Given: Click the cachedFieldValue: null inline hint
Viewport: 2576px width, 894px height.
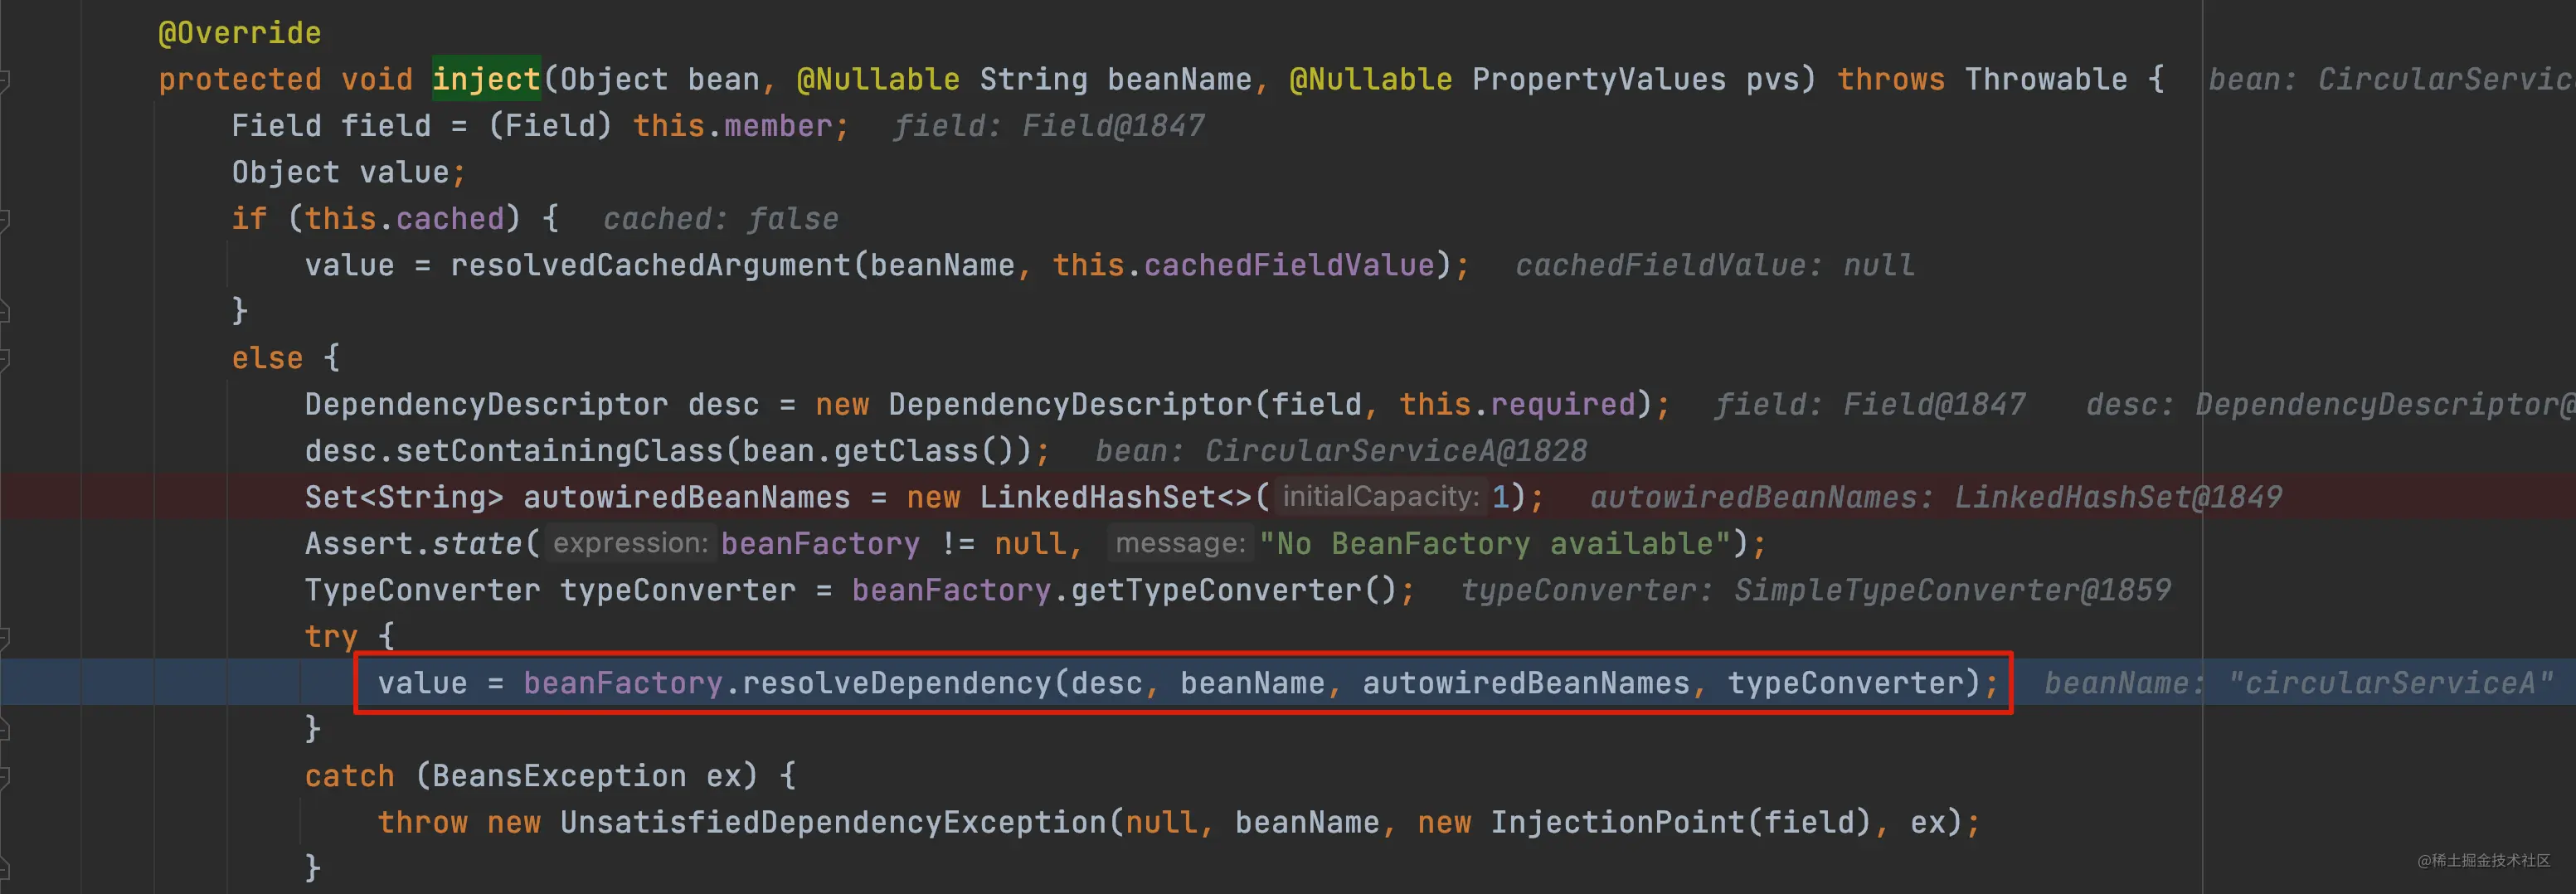Looking at the screenshot, I should 1714,265.
